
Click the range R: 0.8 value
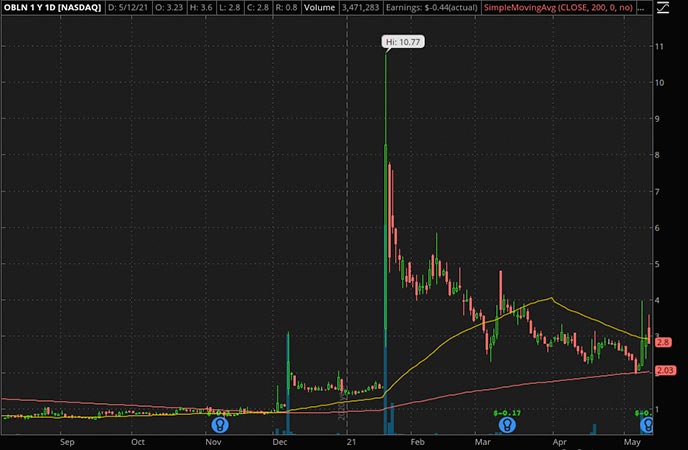287,7
